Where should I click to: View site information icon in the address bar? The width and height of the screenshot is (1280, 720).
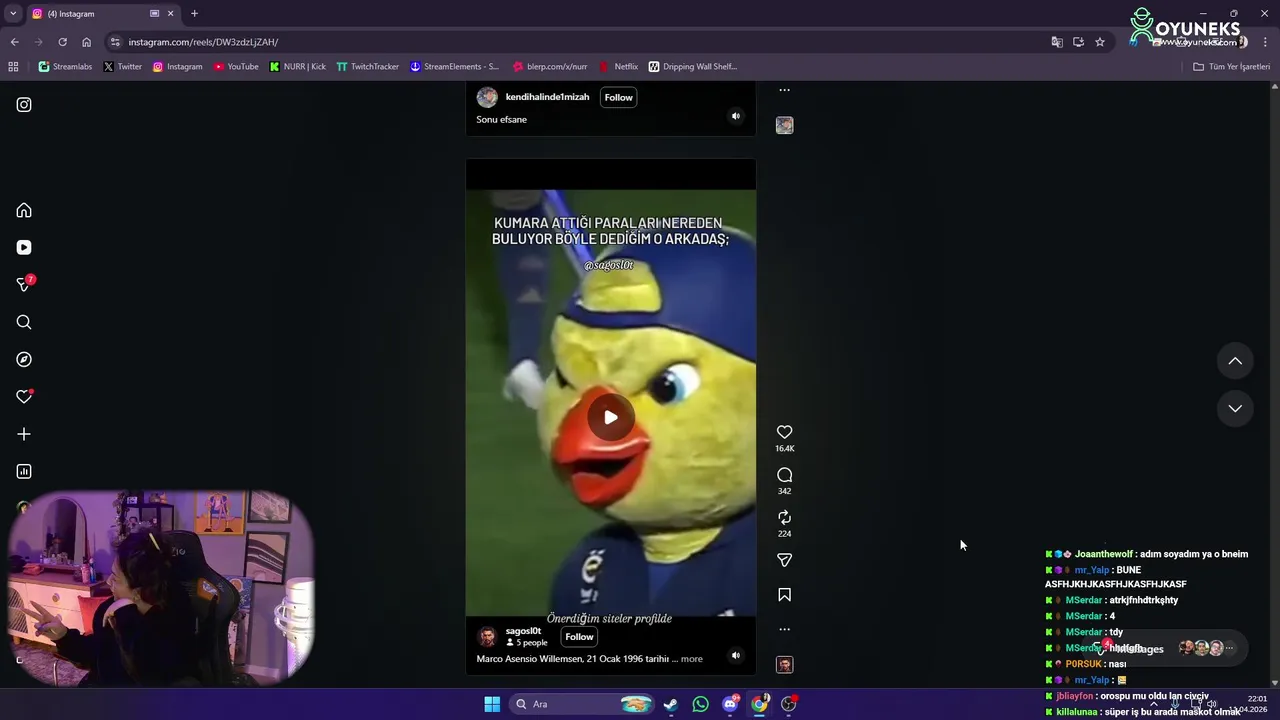[116, 42]
